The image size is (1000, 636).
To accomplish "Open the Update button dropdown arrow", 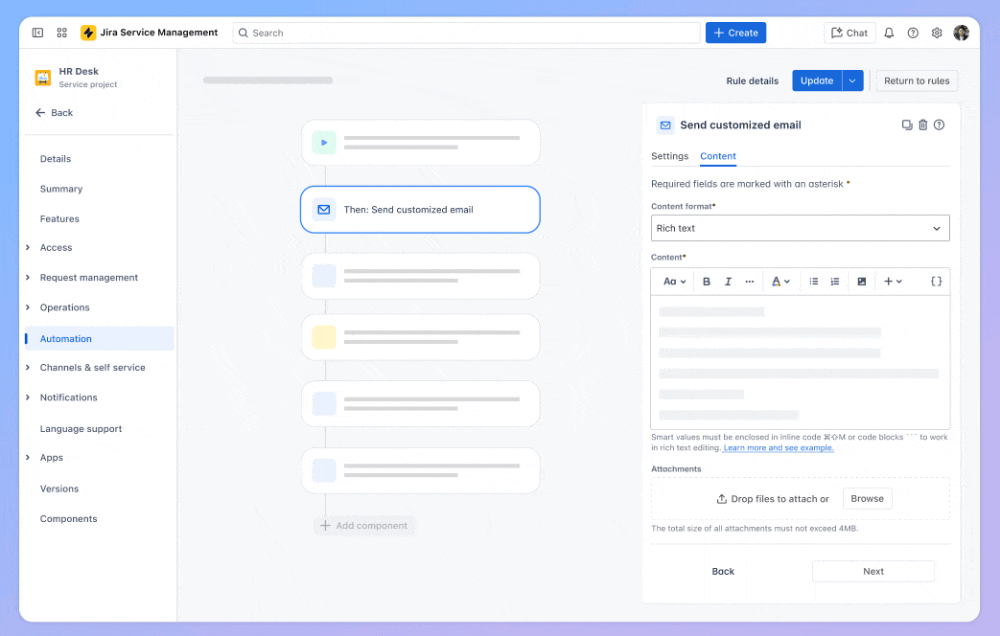I will [x=853, y=81].
